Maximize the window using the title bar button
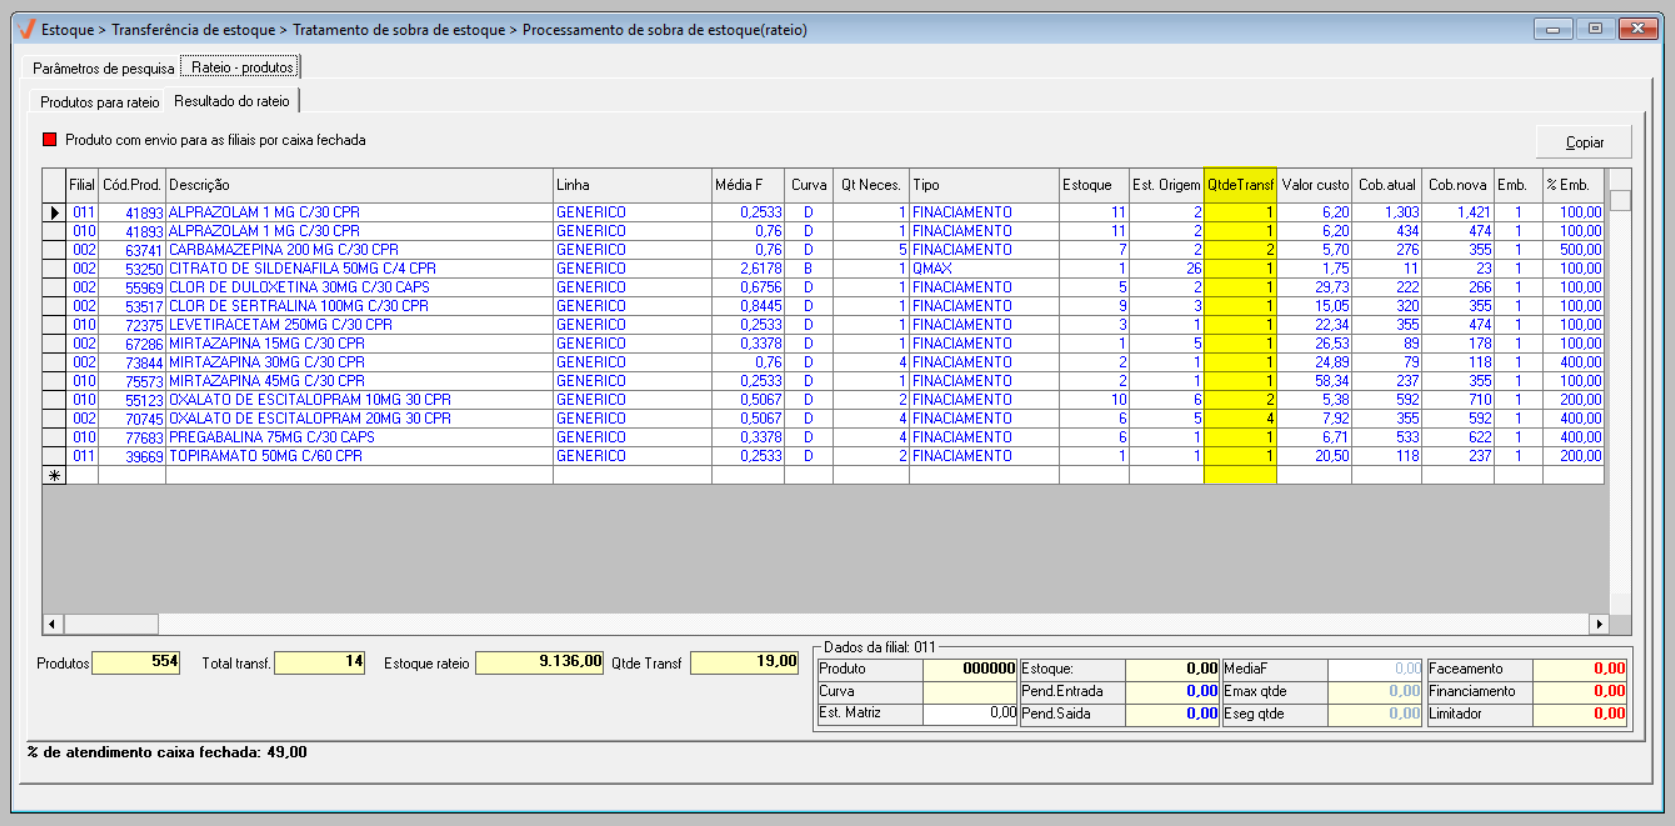 pos(1595,29)
